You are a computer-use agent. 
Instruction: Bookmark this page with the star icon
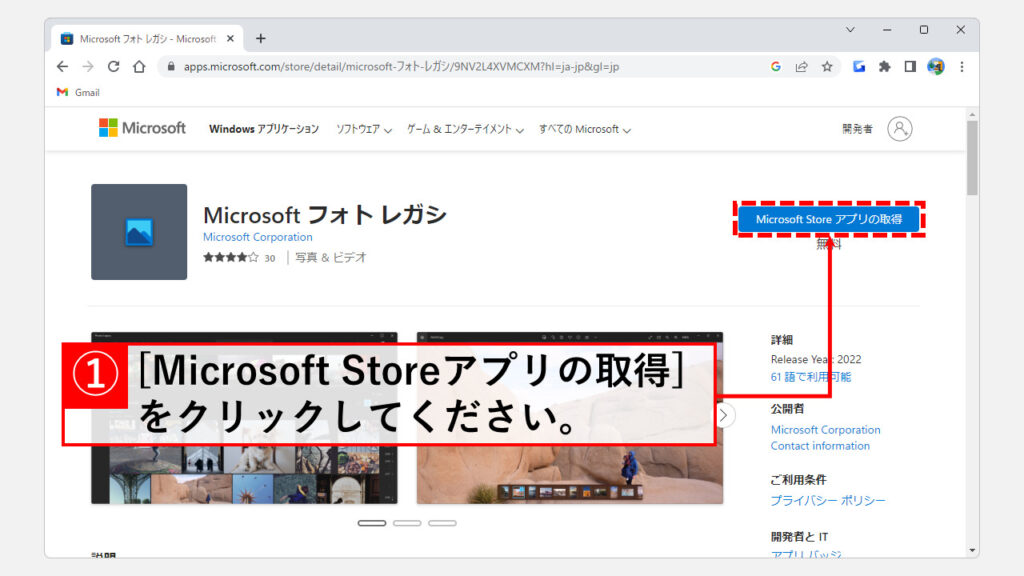pyautogui.click(x=827, y=67)
